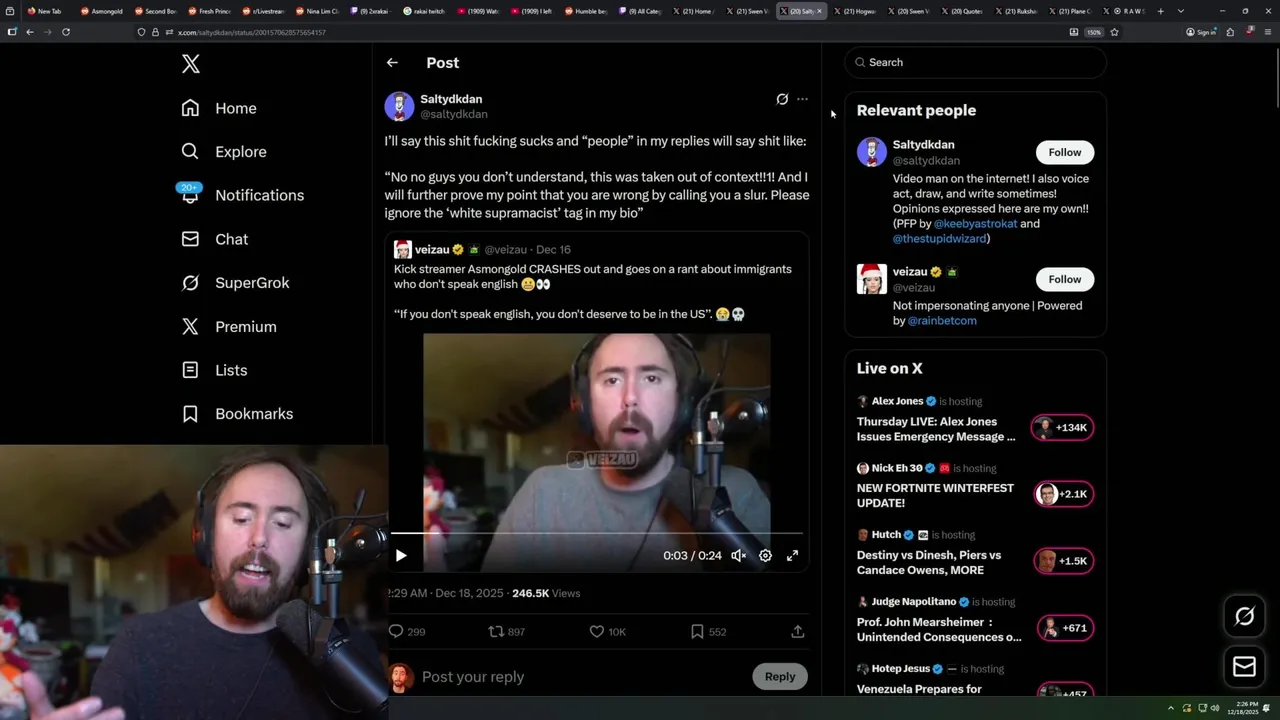Screen dimensions: 1280x720
Task: Click the Search box on X
Action: 975,62
